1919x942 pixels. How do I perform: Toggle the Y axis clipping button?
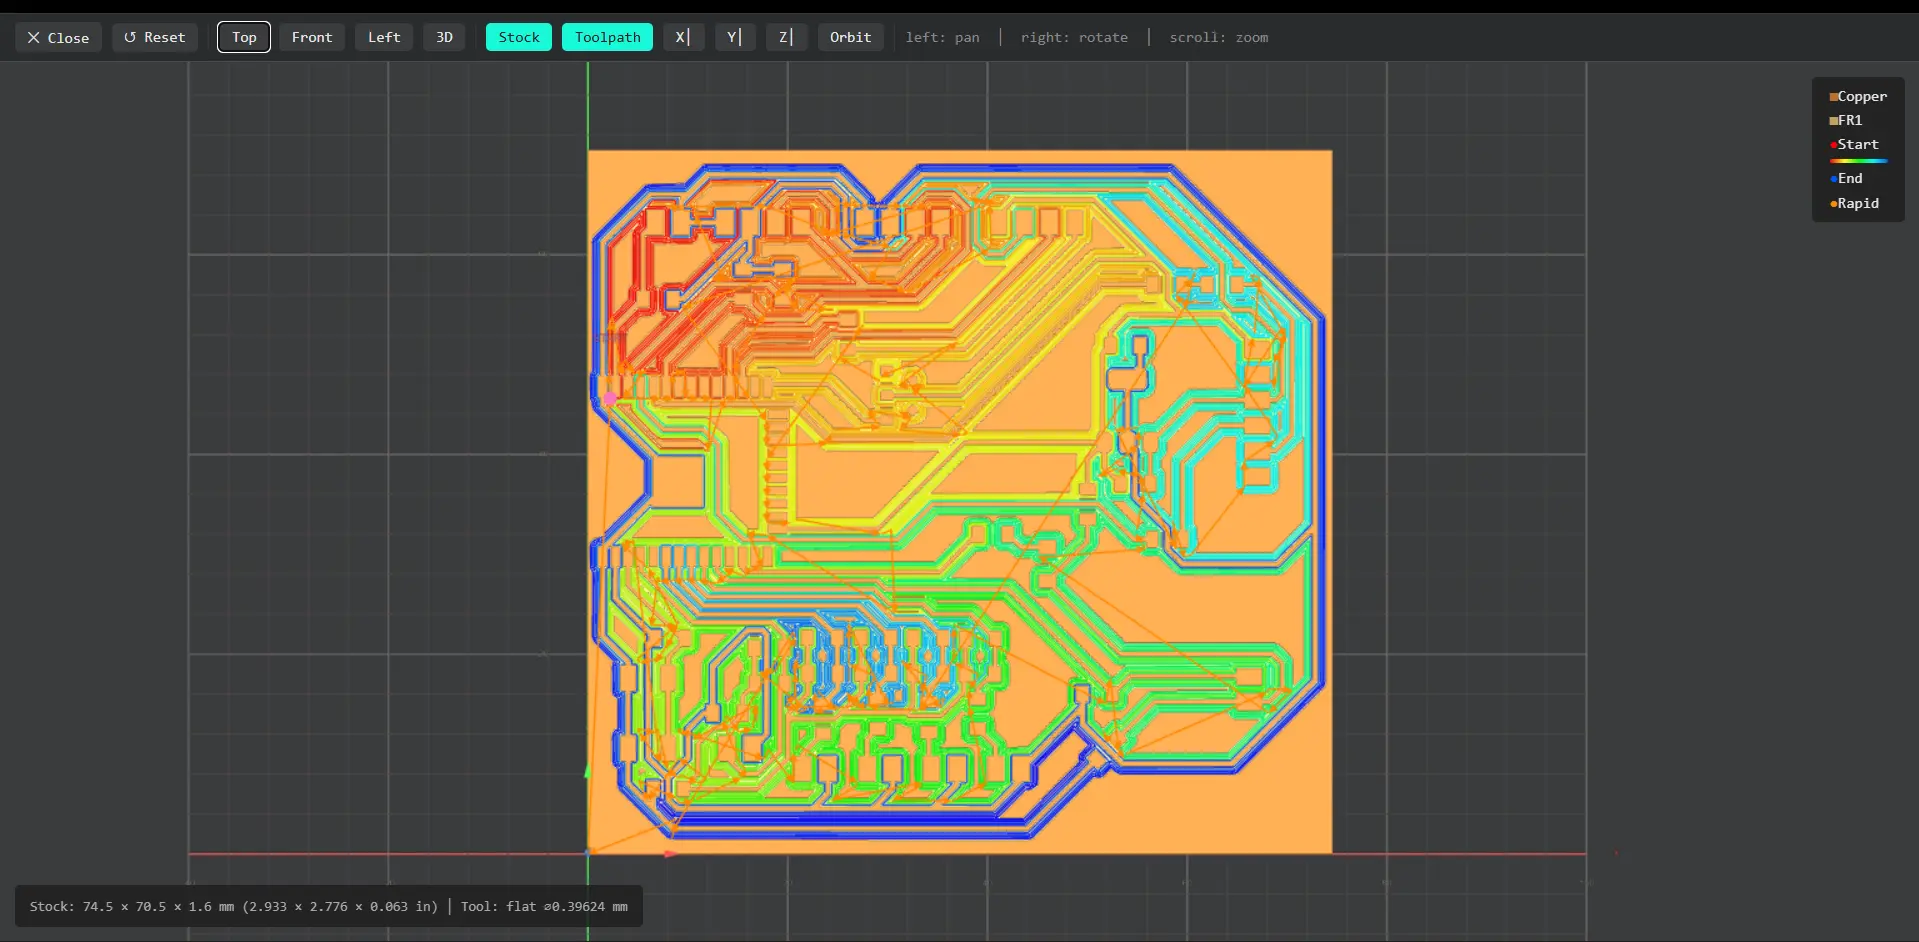(x=734, y=38)
